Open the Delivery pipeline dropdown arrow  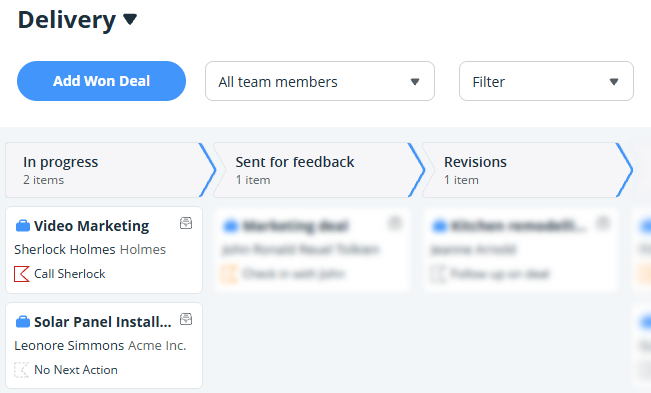click(130, 19)
